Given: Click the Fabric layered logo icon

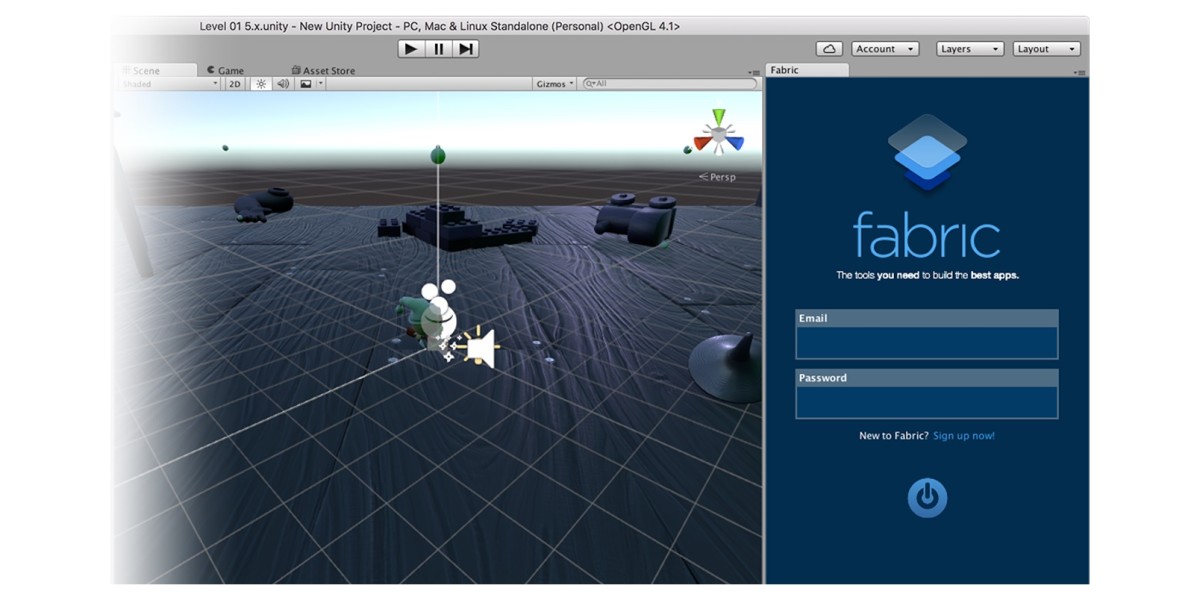Looking at the screenshot, I should tap(927, 152).
